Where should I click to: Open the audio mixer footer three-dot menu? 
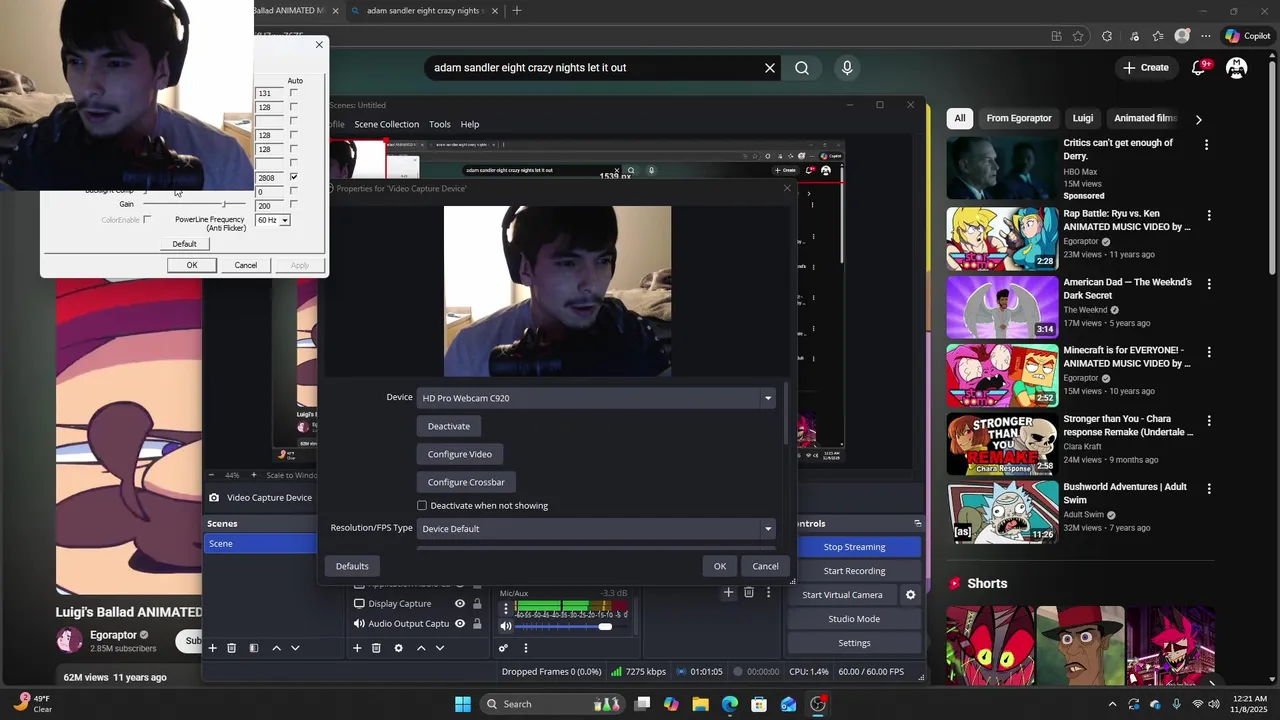526,648
